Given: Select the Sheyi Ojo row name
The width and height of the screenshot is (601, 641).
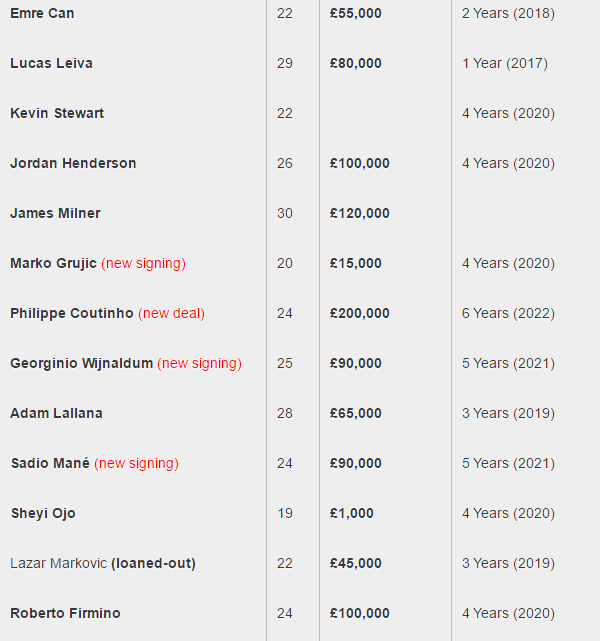Looking at the screenshot, I should pos(43,513).
